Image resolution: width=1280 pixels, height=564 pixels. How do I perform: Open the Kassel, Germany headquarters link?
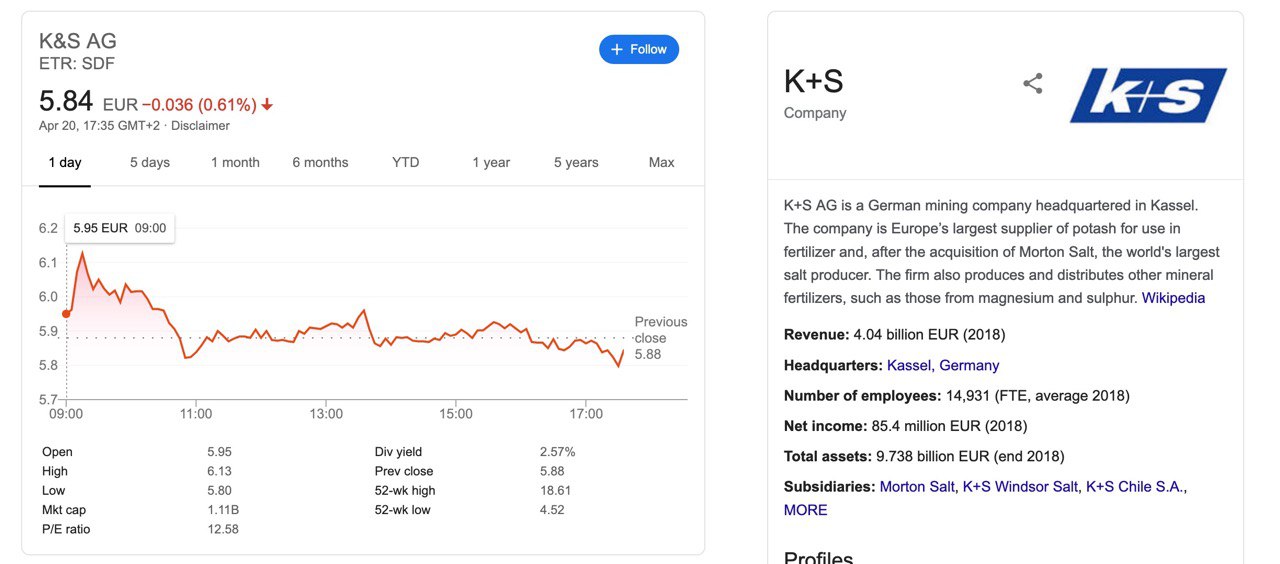coord(943,366)
